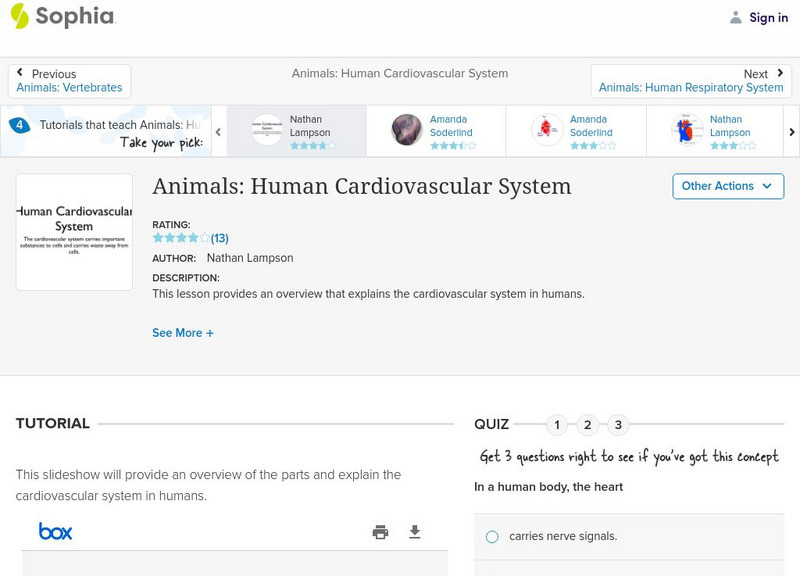Select Amanda Soderlind's first tutorial card
This screenshot has height=576, width=800.
435,131
